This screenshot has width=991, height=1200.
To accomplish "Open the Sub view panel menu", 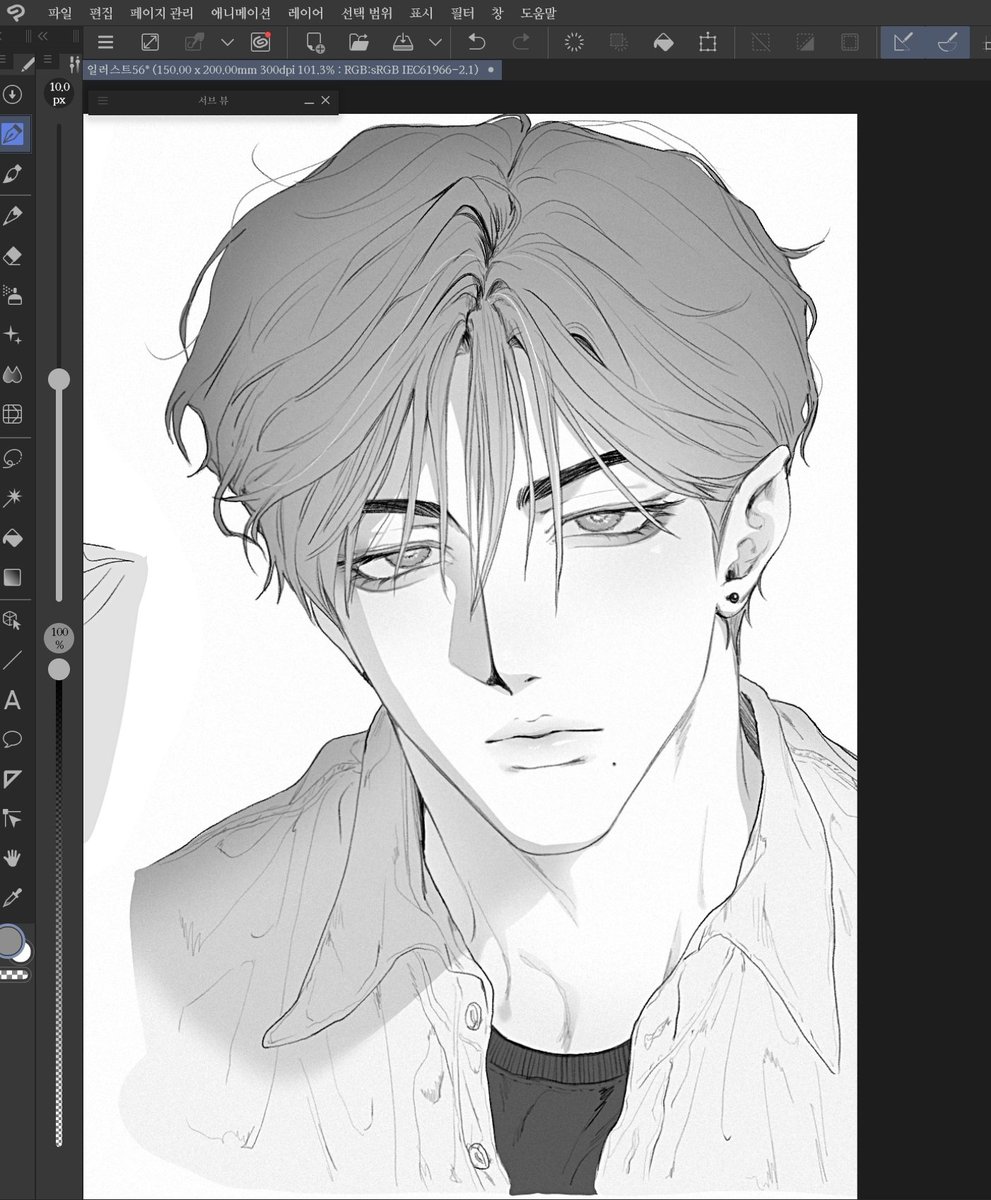I will (x=103, y=101).
